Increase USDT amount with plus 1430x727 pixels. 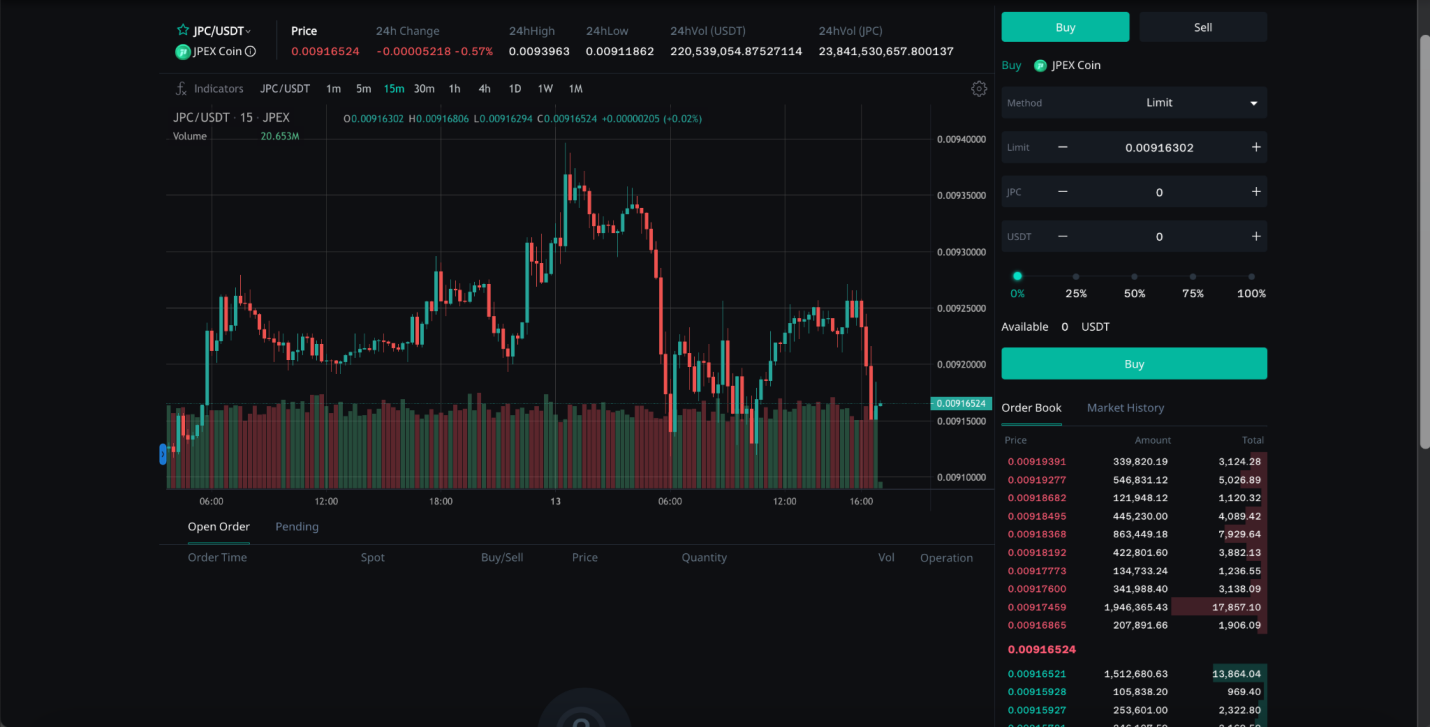pyautogui.click(x=1256, y=236)
